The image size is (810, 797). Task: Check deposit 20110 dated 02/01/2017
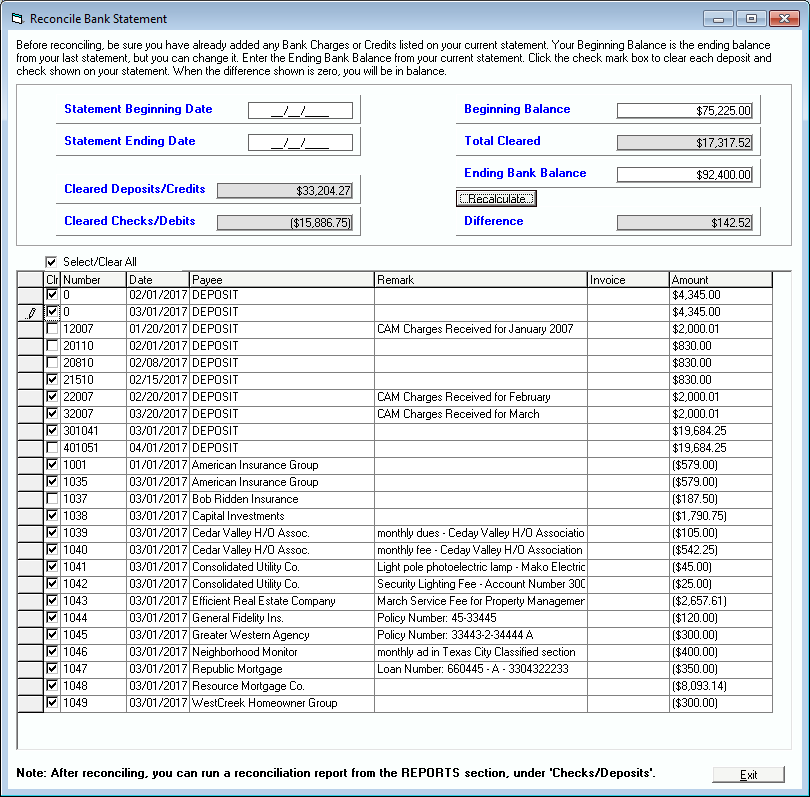pos(53,346)
